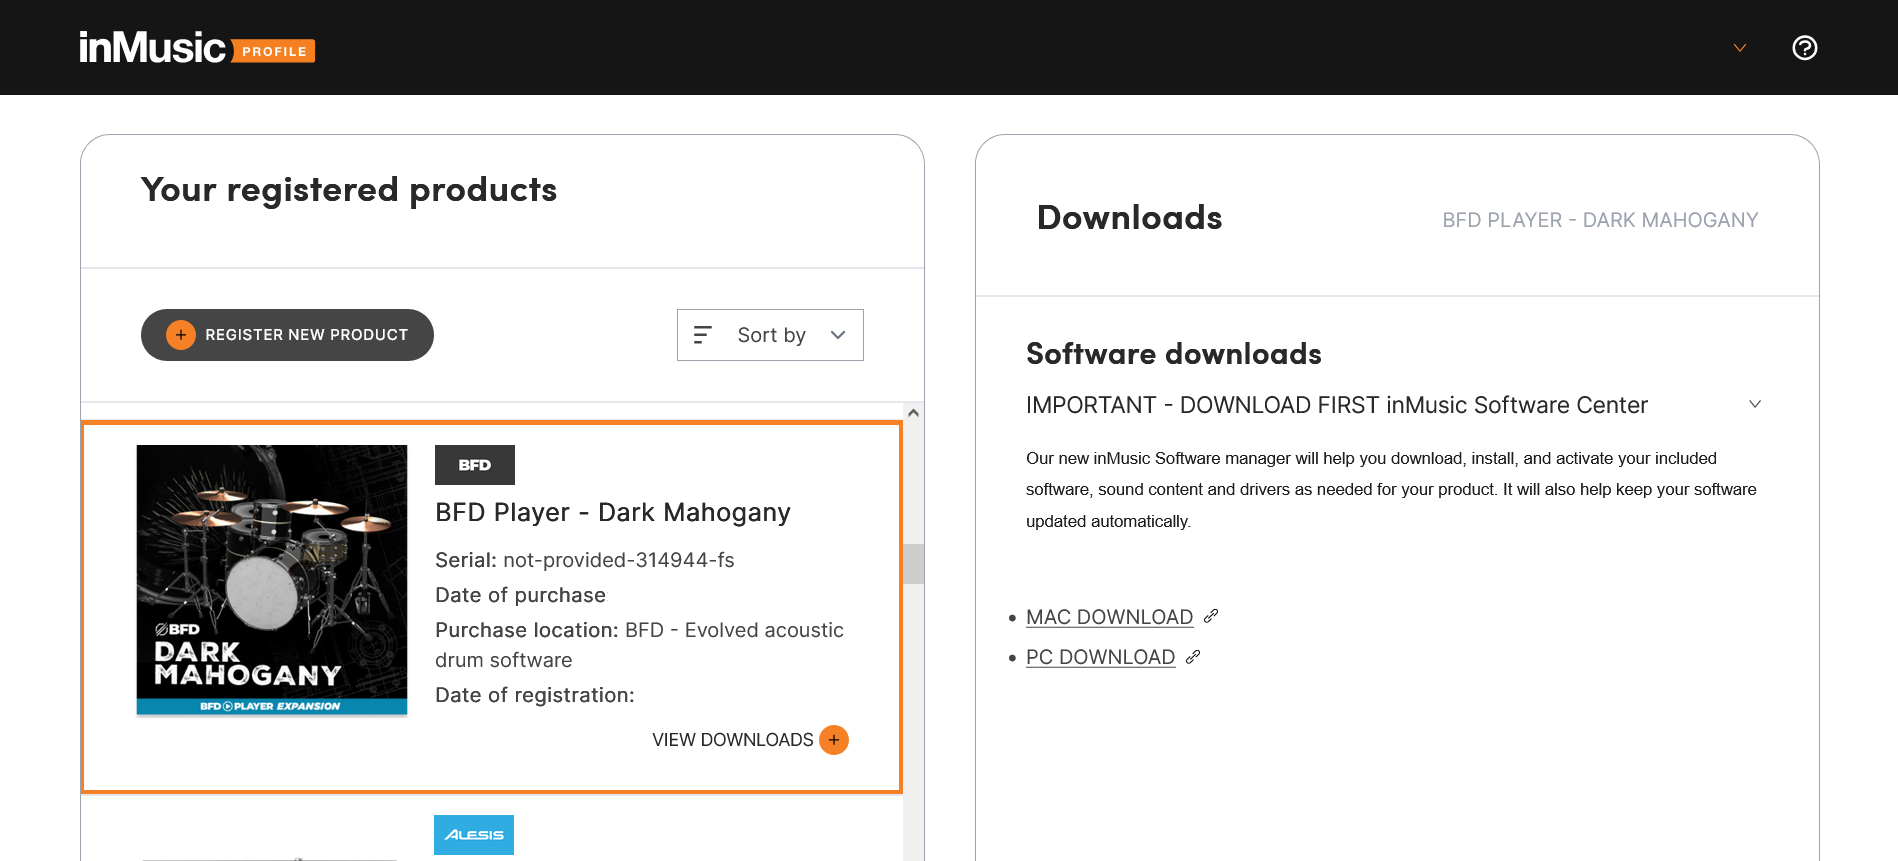Screen dimensions: 1898x861
Task: Click the BFD brand badge
Action: tap(474, 465)
